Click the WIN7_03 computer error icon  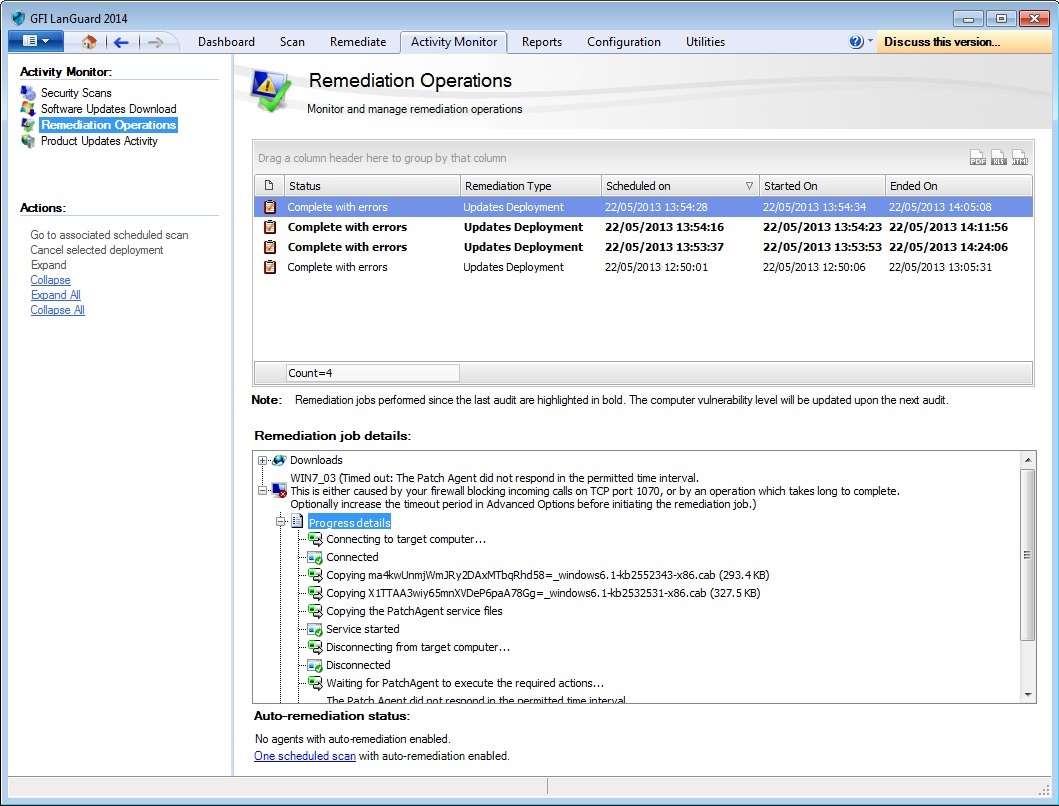tap(279, 490)
